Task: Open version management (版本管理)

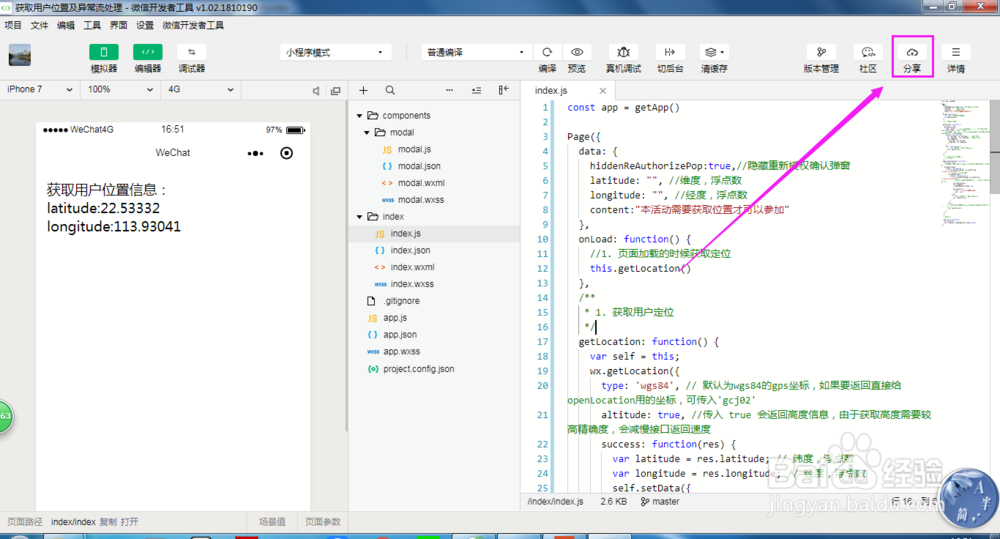Action: (821, 52)
